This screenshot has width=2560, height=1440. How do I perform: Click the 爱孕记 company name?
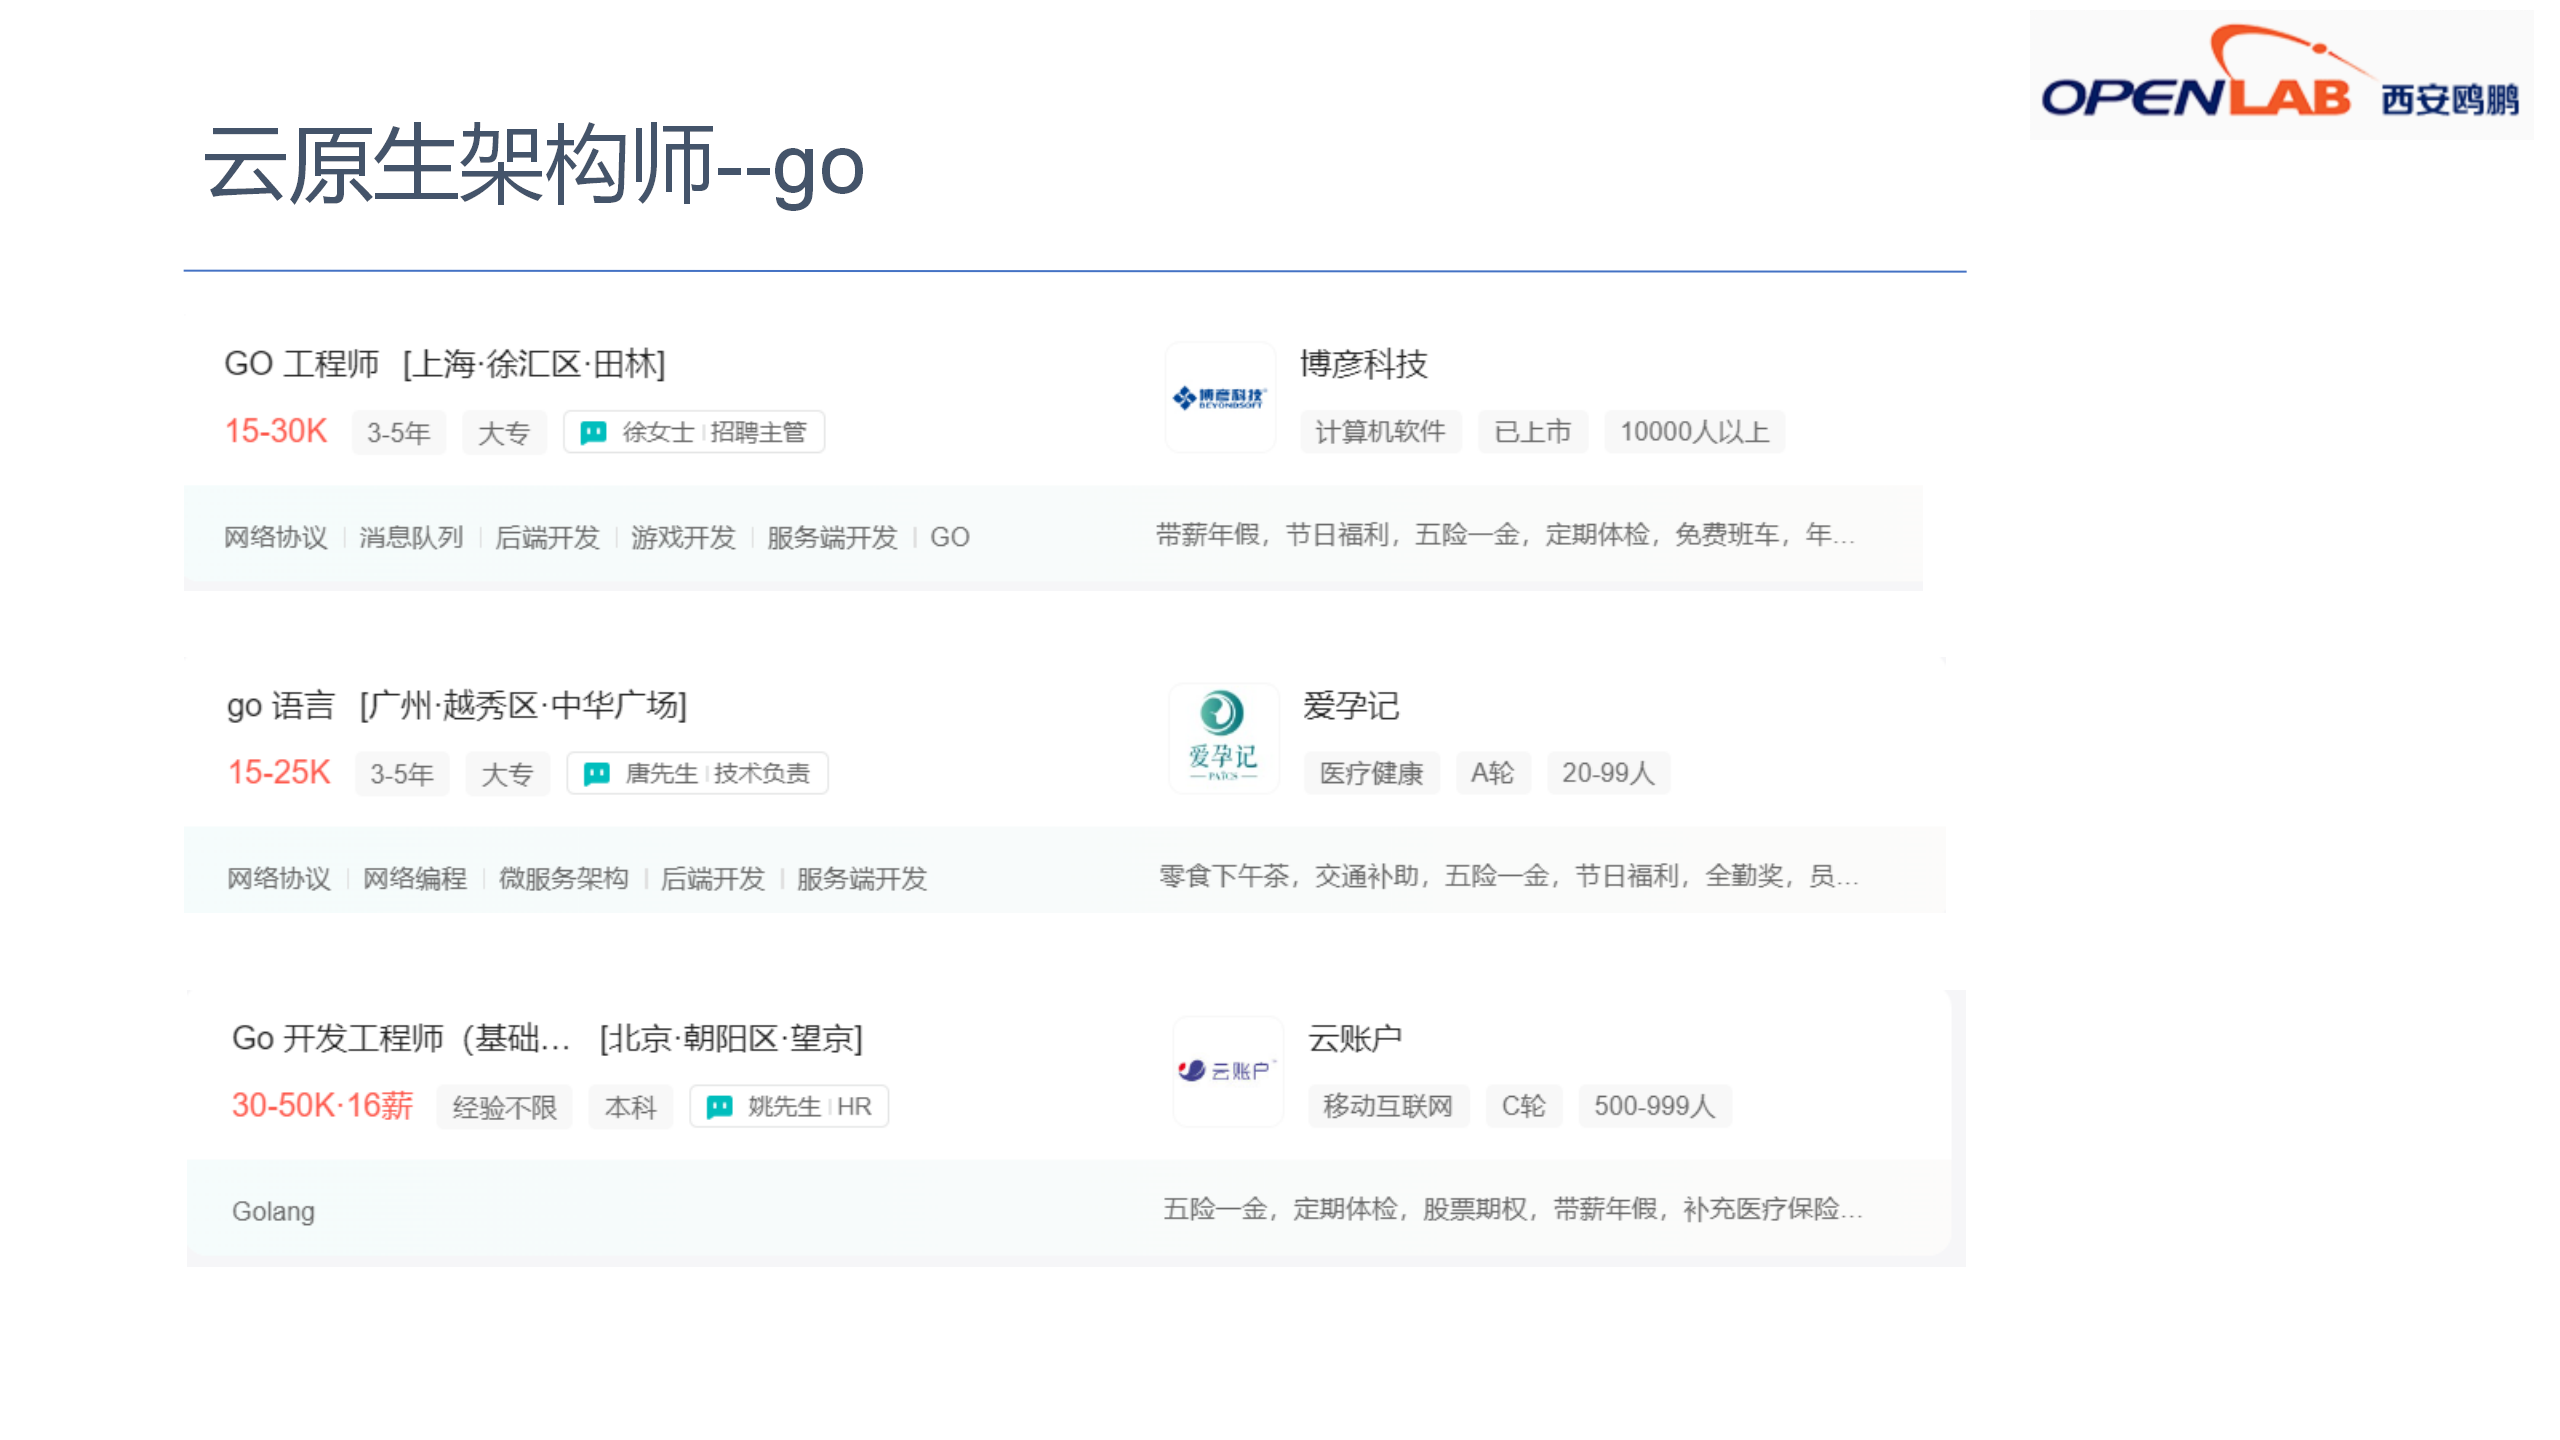pyautogui.click(x=1350, y=706)
